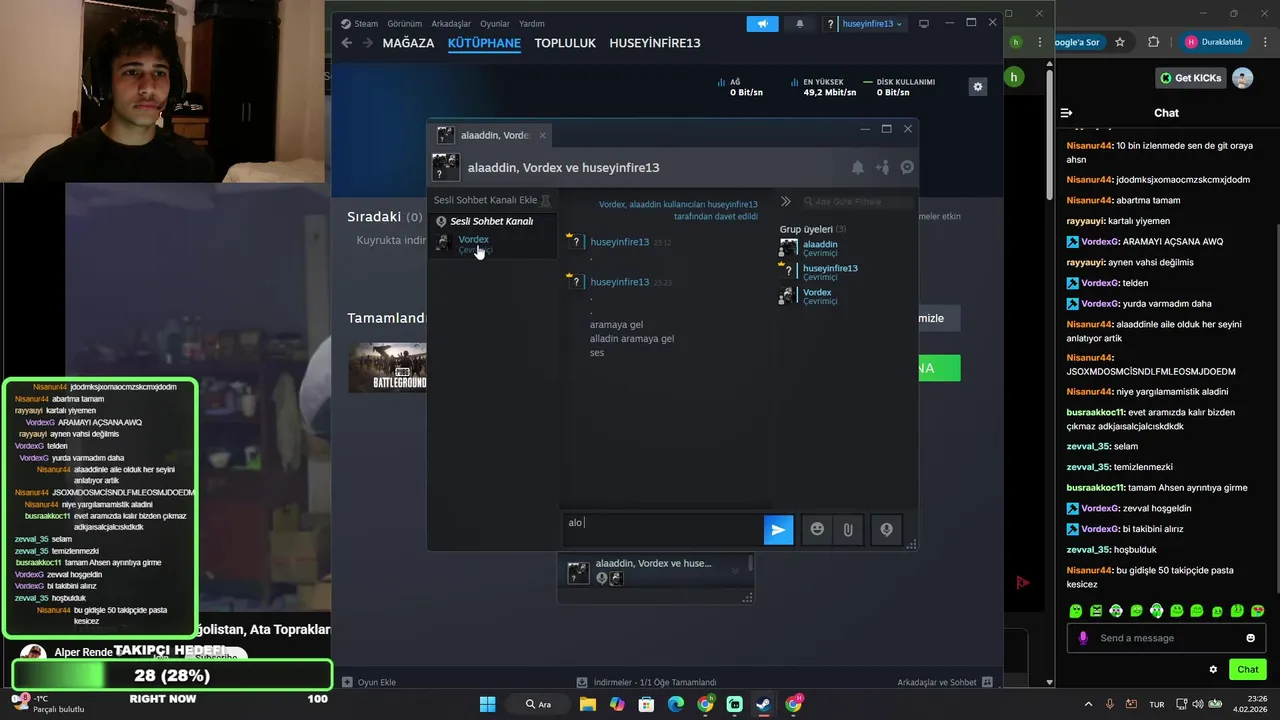Switch Steam to Big Picture mode
The image size is (1280, 720).
coord(924,24)
